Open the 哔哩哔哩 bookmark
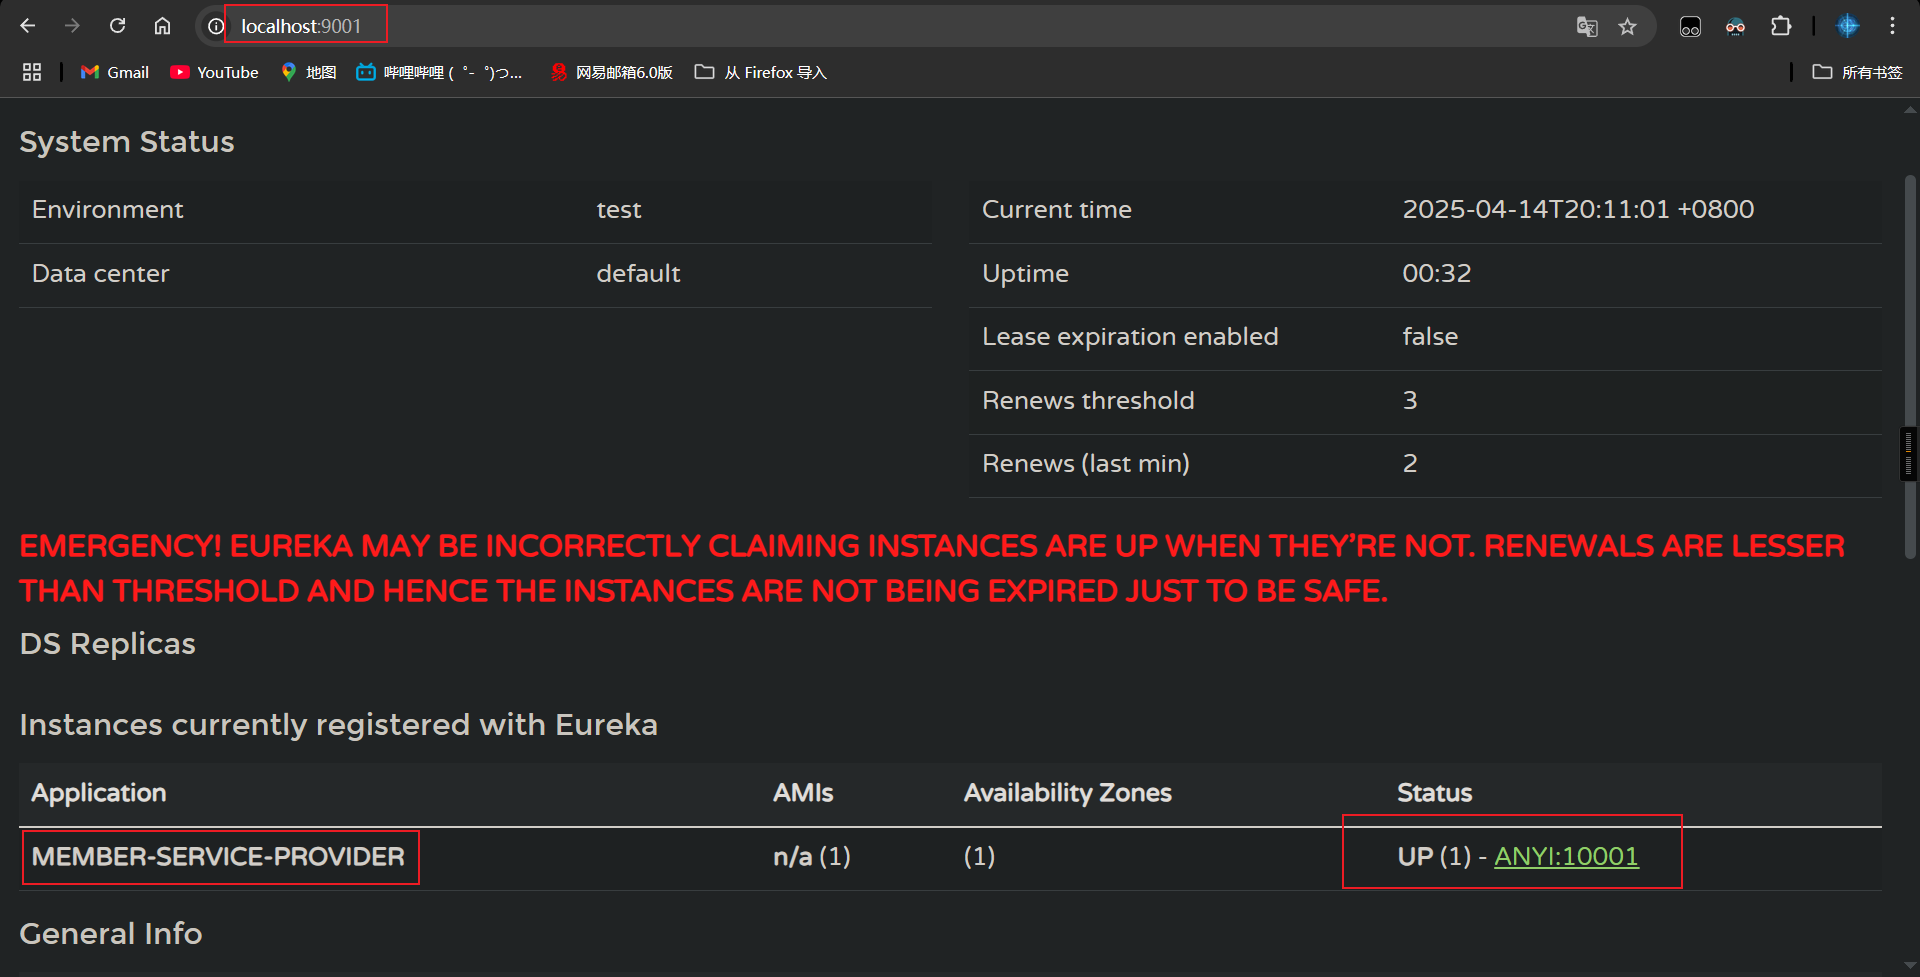This screenshot has width=1920, height=977. tap(440, 72)
